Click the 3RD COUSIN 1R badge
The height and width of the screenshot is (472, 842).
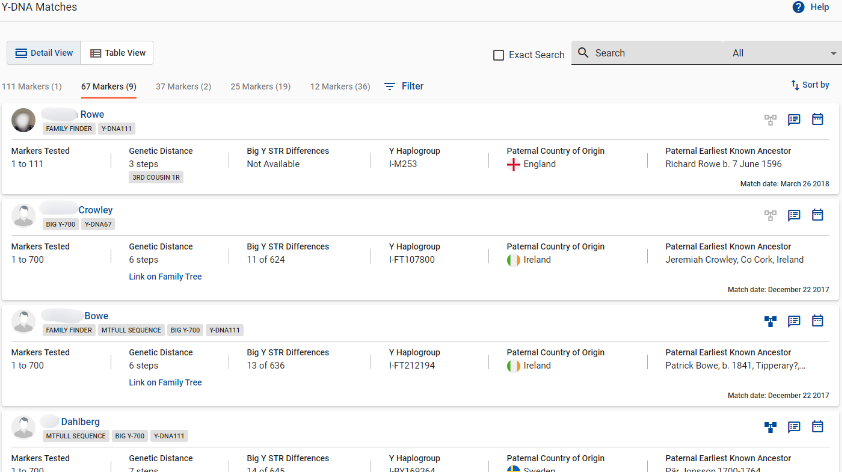(x=156, y=177)
